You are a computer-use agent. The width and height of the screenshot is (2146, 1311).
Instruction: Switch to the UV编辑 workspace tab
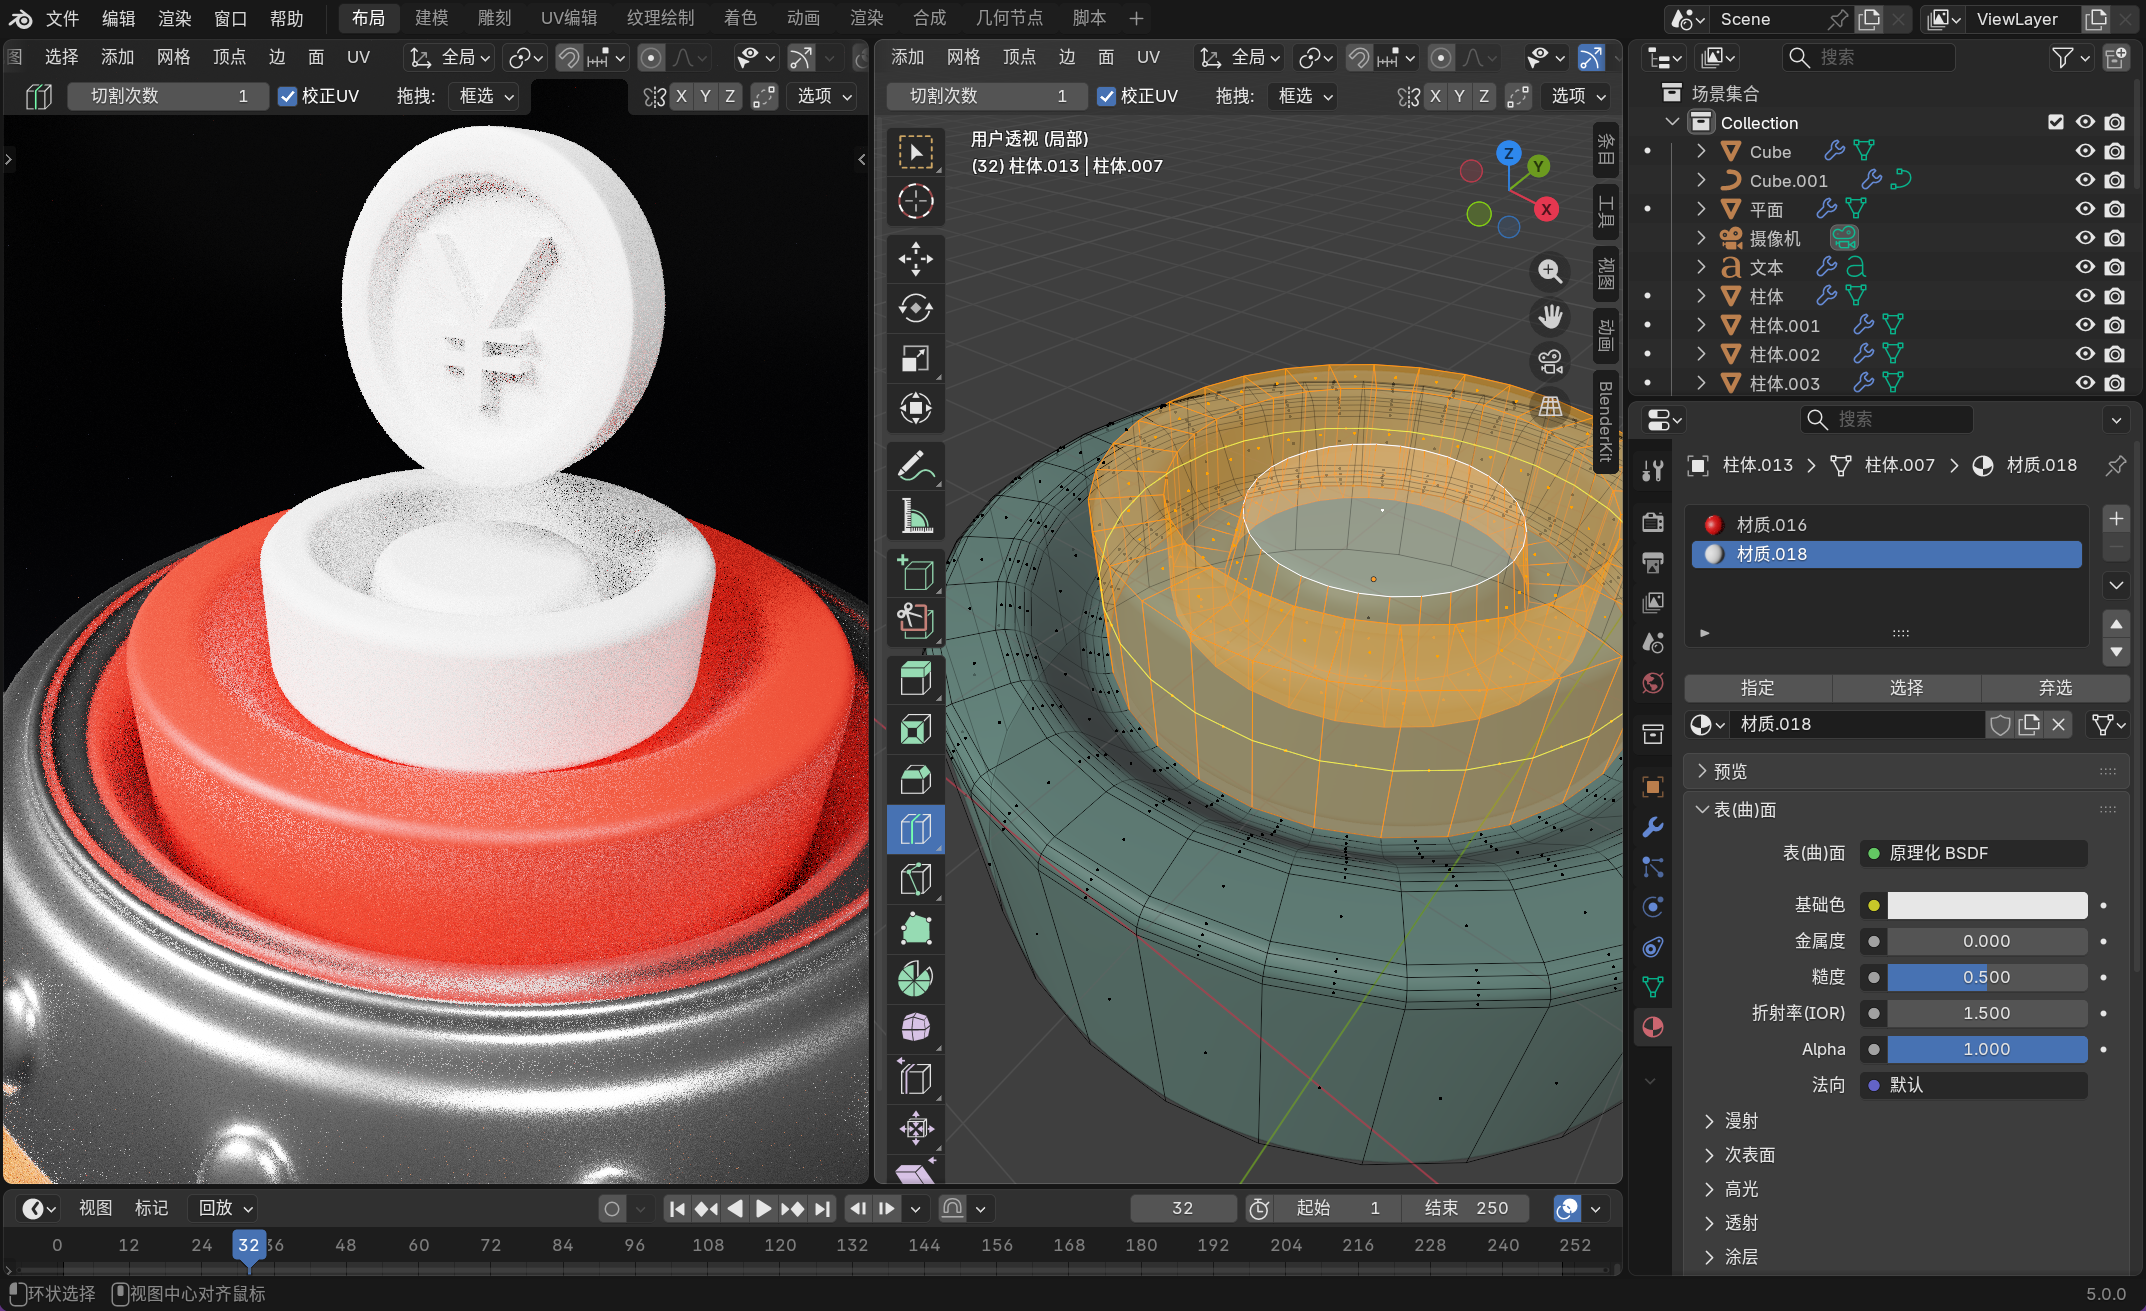(569, 18)
